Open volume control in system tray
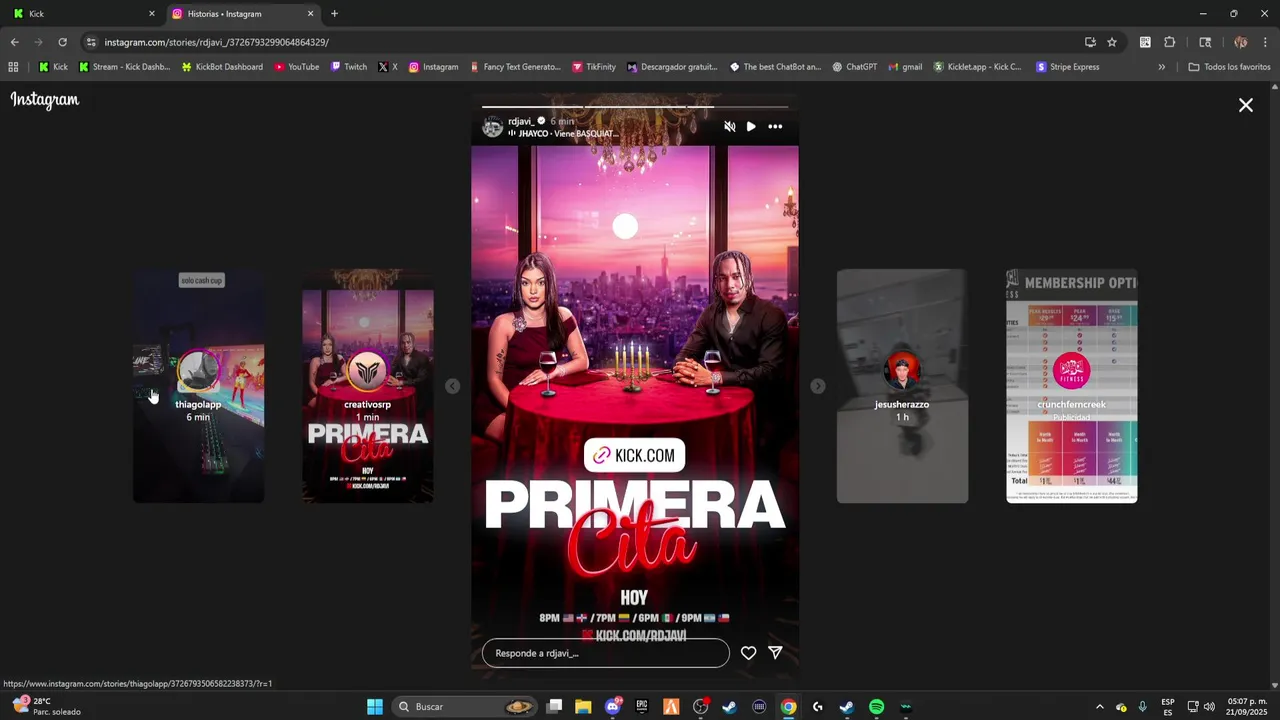The height and width of the screenshot is (720, 1280). (1209, 707)
